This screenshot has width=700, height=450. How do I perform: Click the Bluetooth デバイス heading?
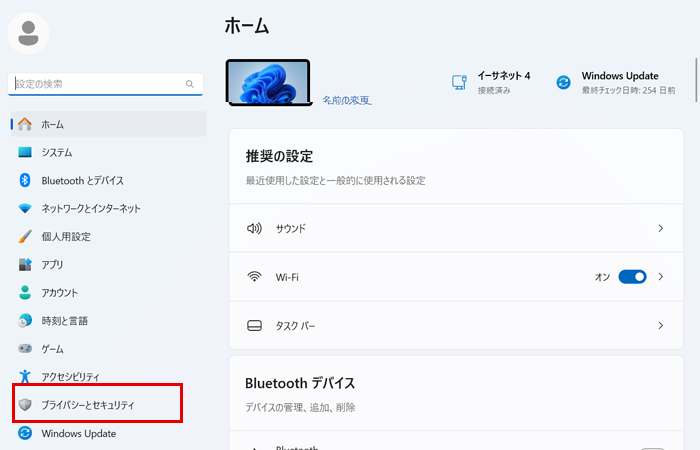(x=300, y=383)
